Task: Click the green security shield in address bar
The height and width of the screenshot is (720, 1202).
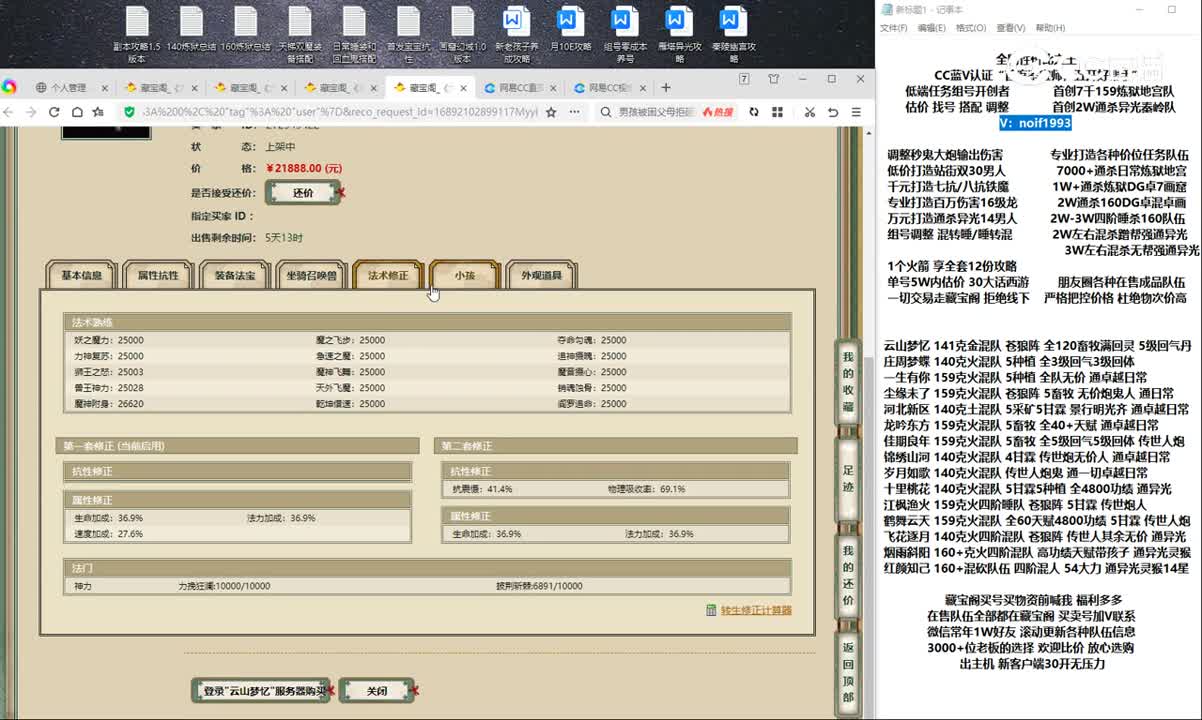Action: (130, 112)
